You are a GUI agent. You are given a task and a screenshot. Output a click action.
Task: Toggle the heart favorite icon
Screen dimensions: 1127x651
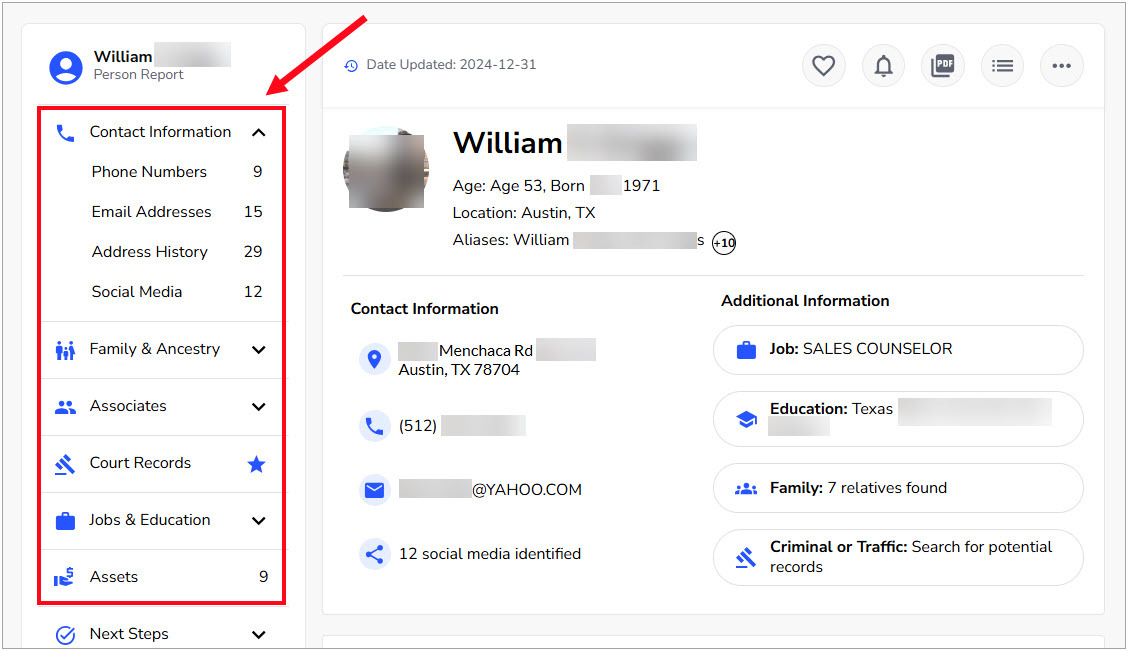coord(823,65)
